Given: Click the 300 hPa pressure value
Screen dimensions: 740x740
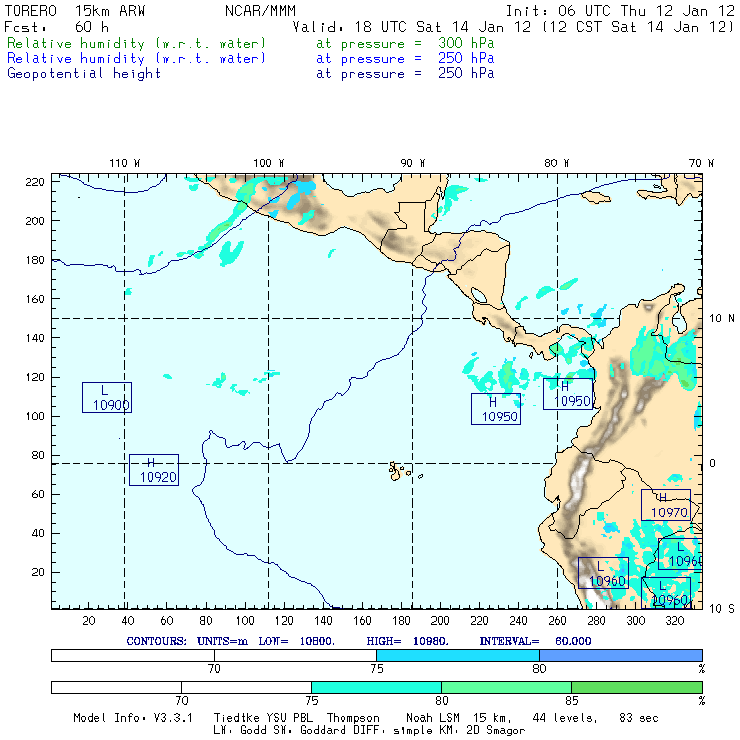Looking at the screenshot, I should click(466, 43).
